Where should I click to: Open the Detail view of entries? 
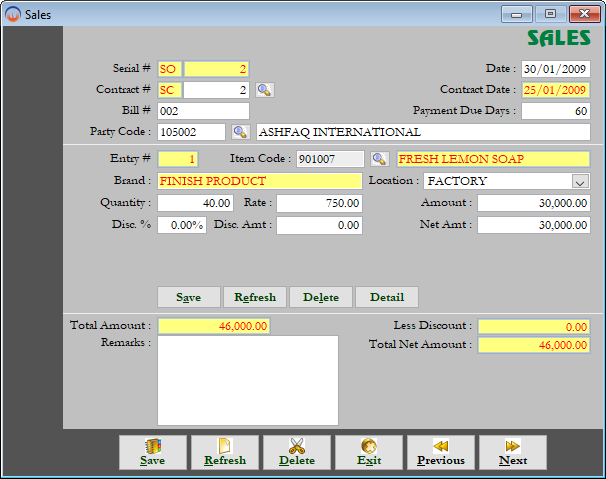click(387, 297)
